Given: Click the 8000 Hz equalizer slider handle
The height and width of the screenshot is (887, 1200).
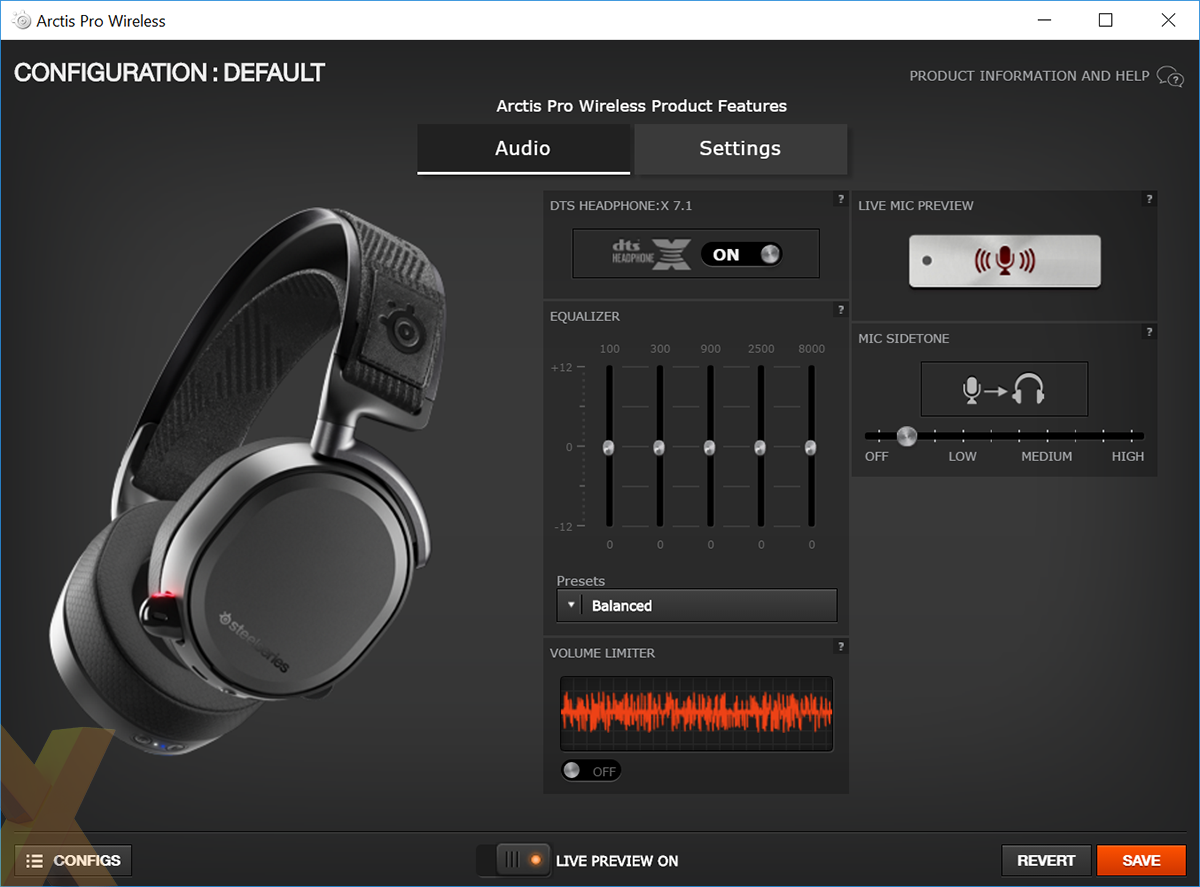Looking at the screenshot, I should click(x=811, y=447).
